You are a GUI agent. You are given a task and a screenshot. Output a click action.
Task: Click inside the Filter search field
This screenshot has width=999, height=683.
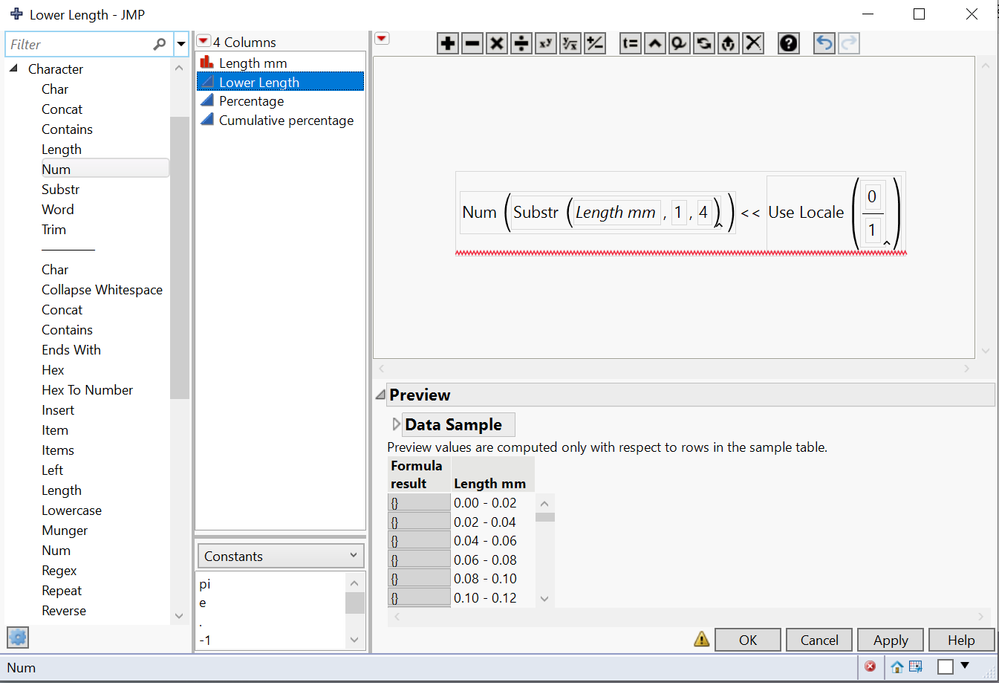(80, 44)
